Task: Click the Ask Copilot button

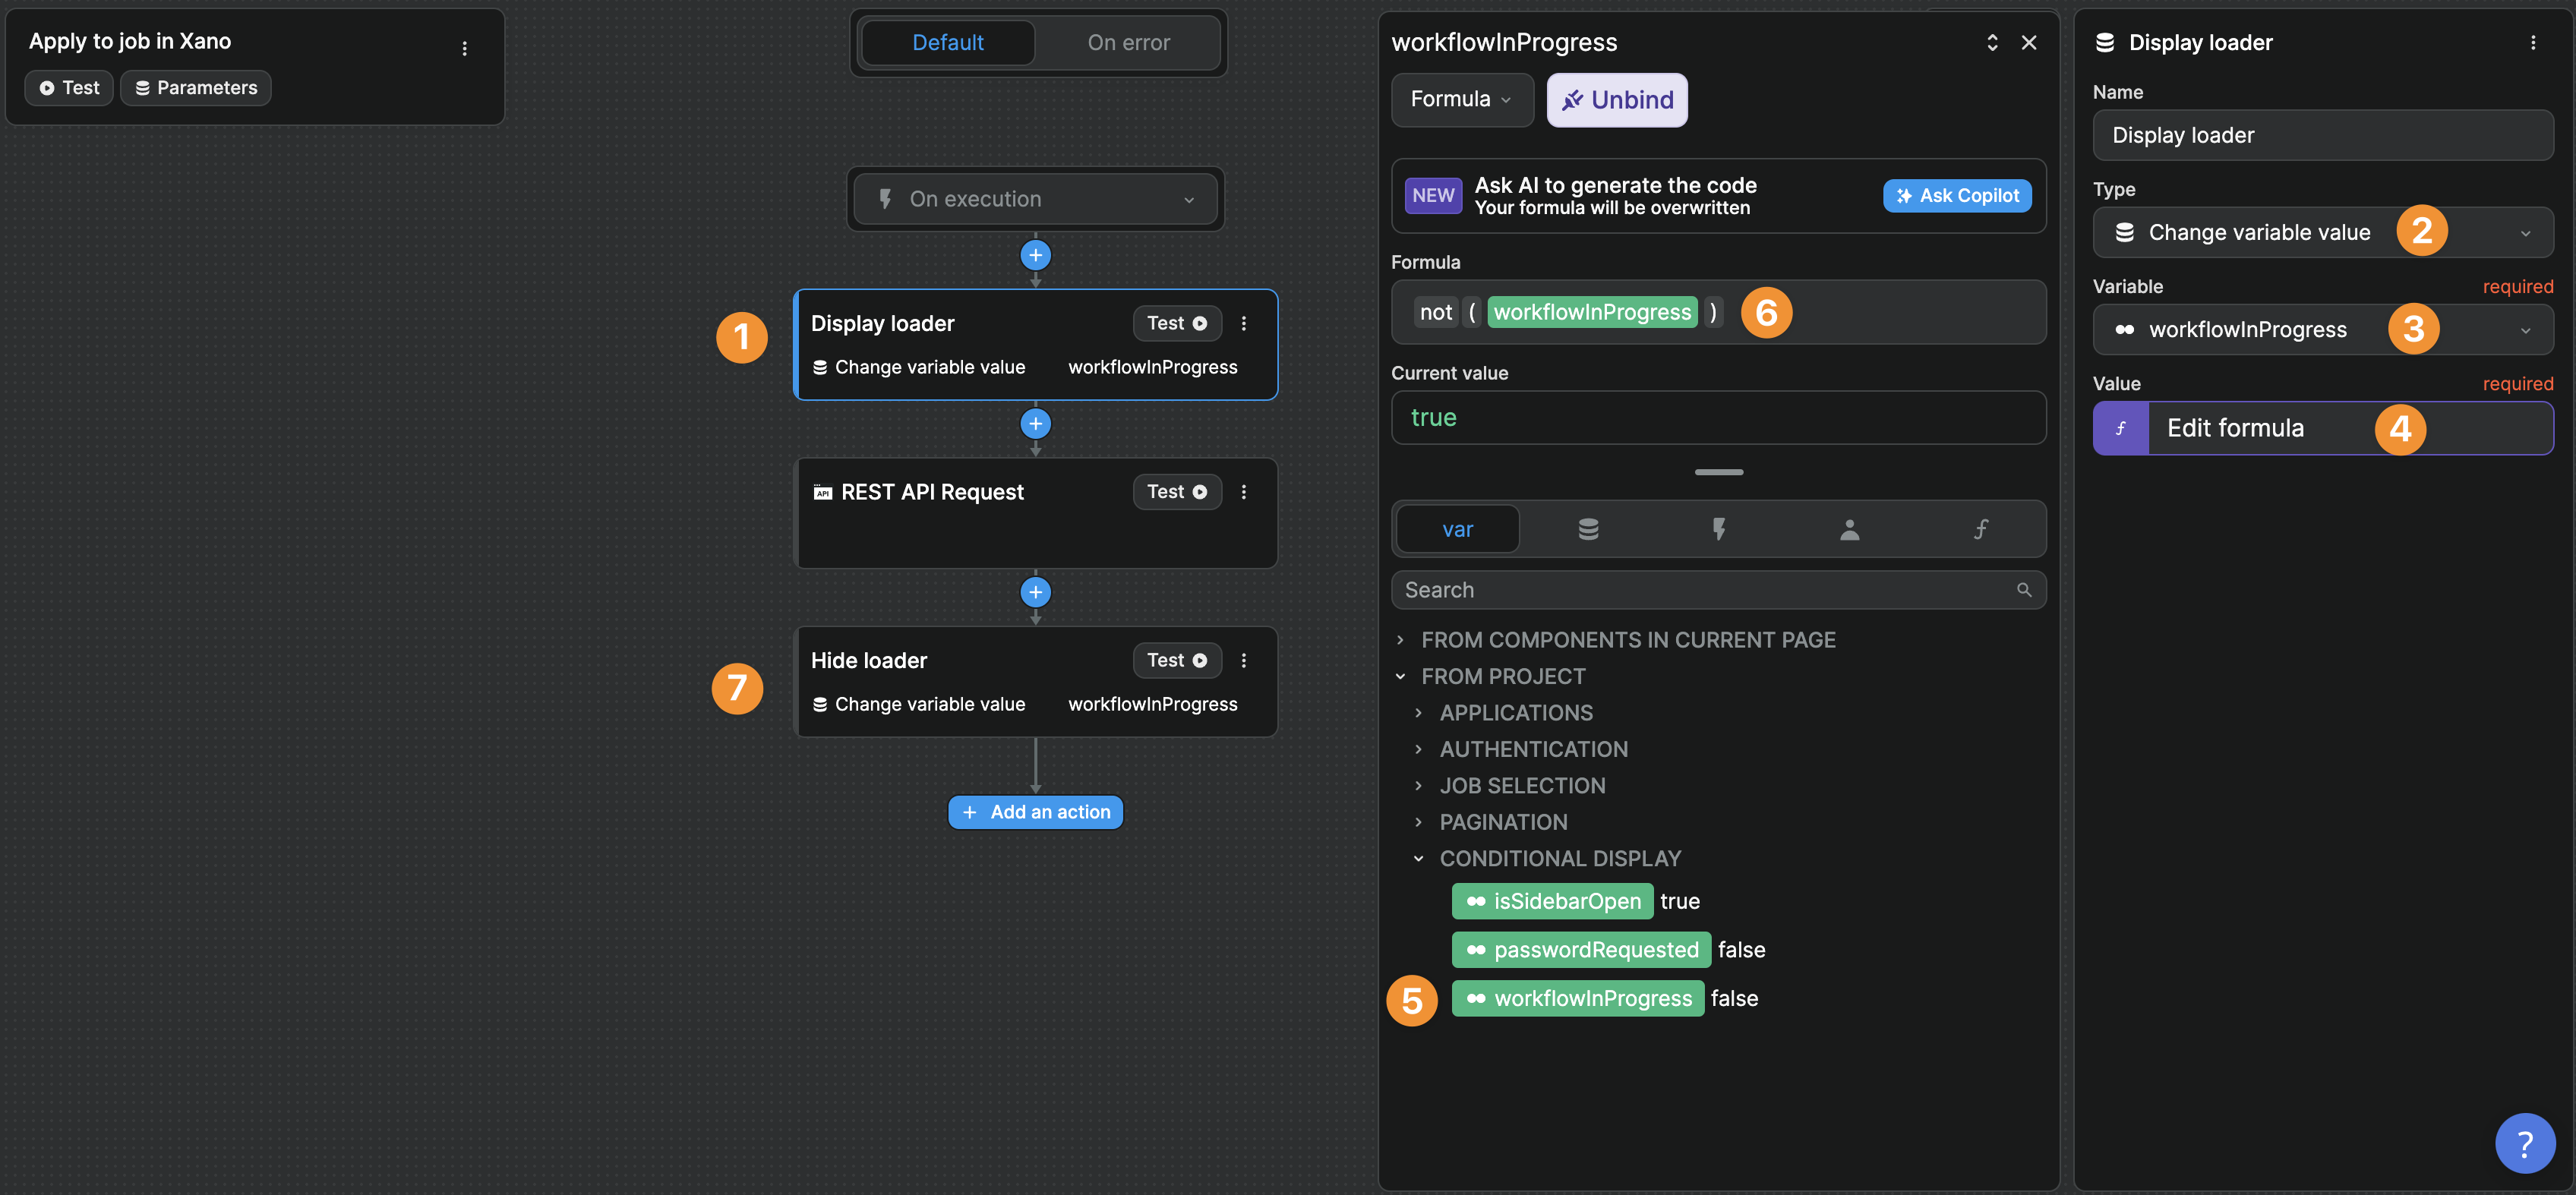Action: click(1956, 195)
